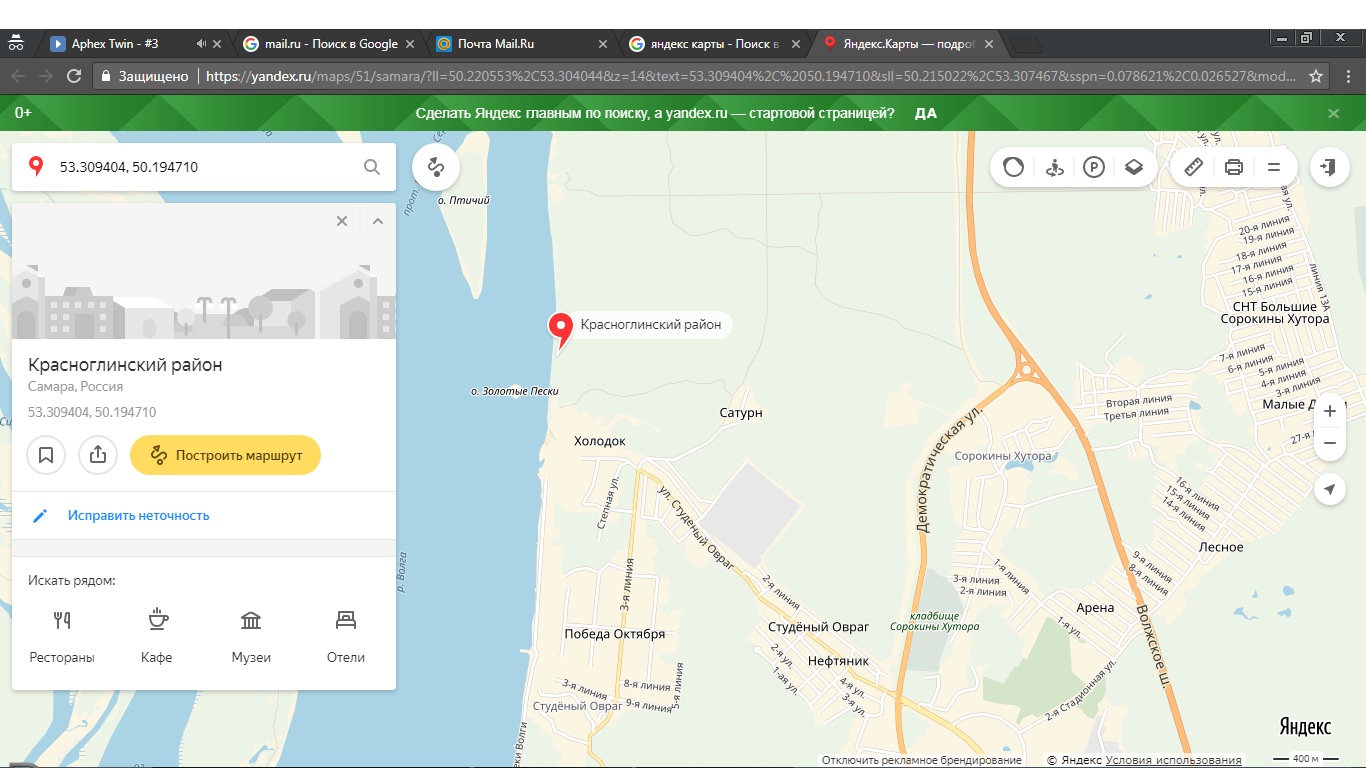This screenshot has width=1366, height=768.
Task: Click о. Птичий map label
Action: coord(464,200)
